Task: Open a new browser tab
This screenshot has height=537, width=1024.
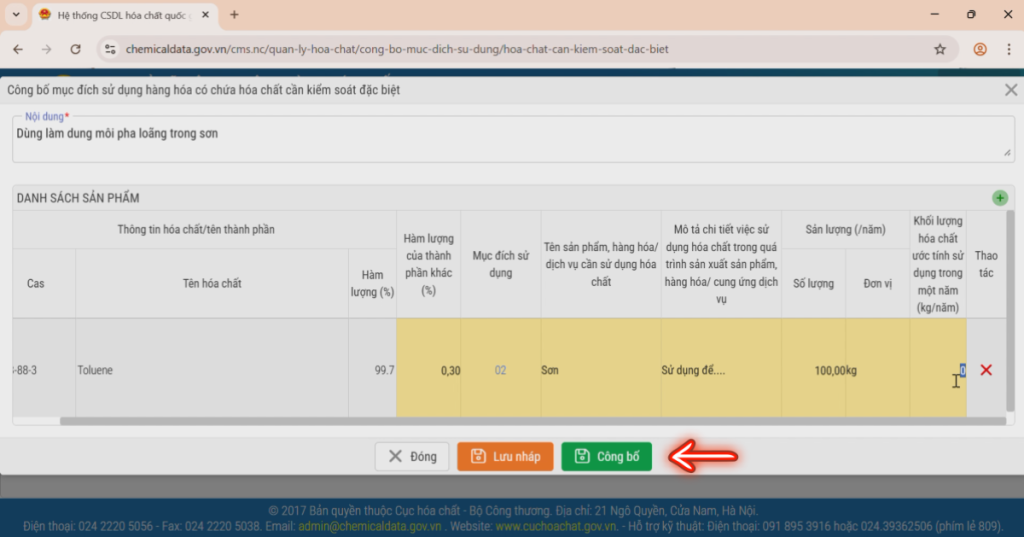Action: [234, 14]
